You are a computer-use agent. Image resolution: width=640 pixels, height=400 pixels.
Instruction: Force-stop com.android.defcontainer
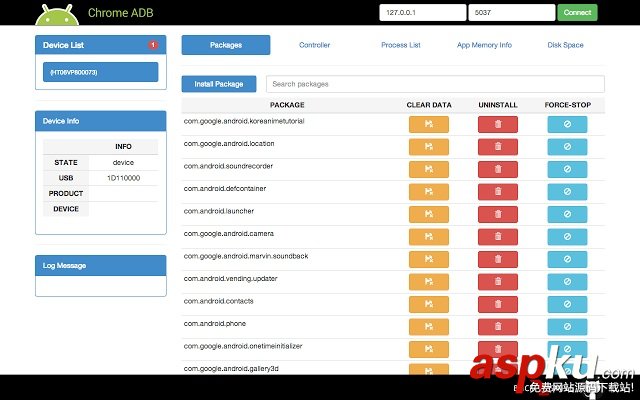(x=567, y=191)
